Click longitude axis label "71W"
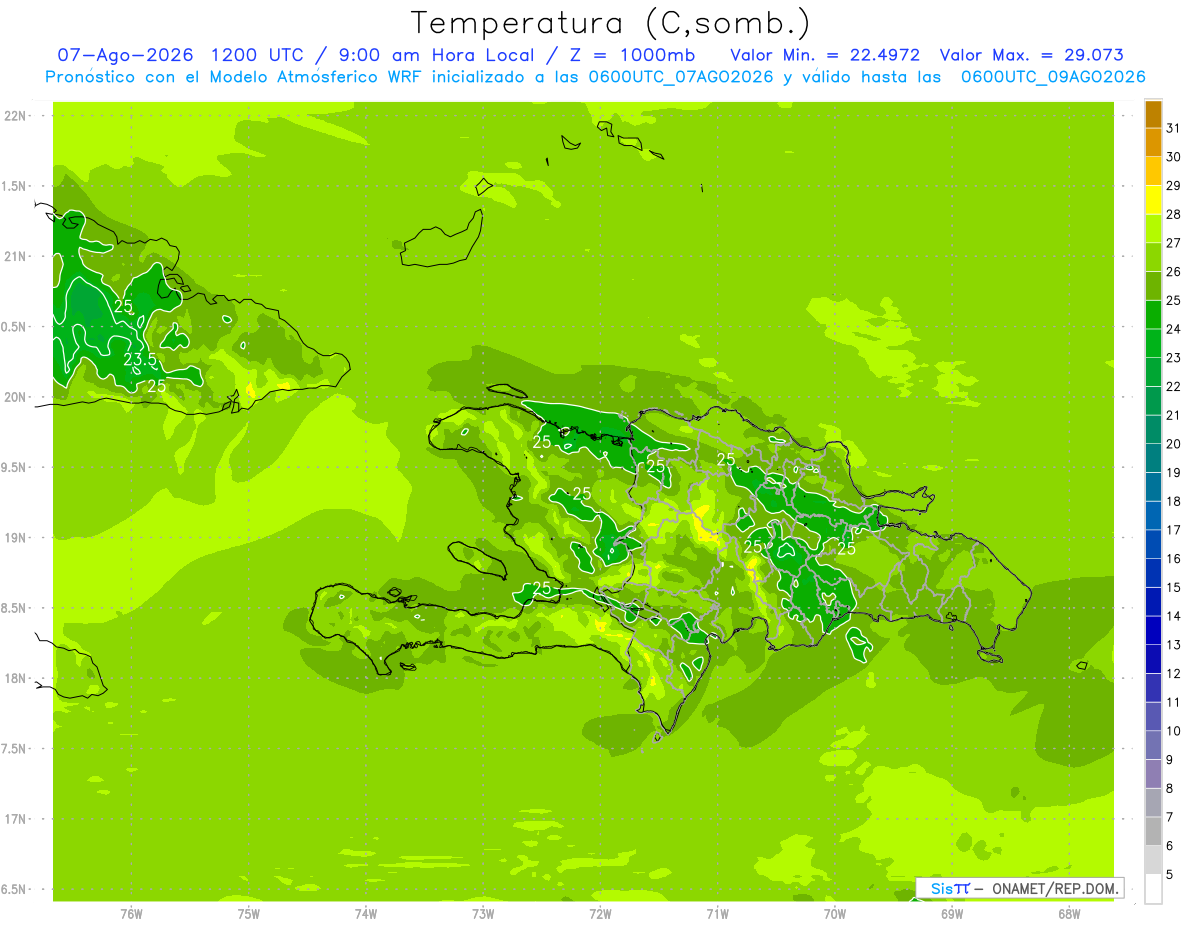 click(718, 913)
